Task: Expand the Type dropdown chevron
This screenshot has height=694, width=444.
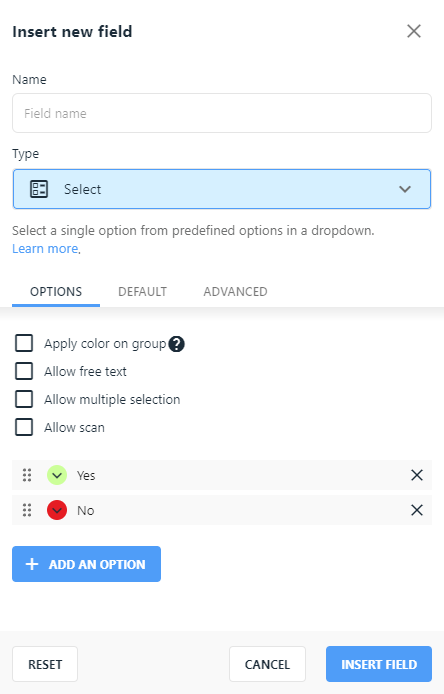Action: click(405, 189)
